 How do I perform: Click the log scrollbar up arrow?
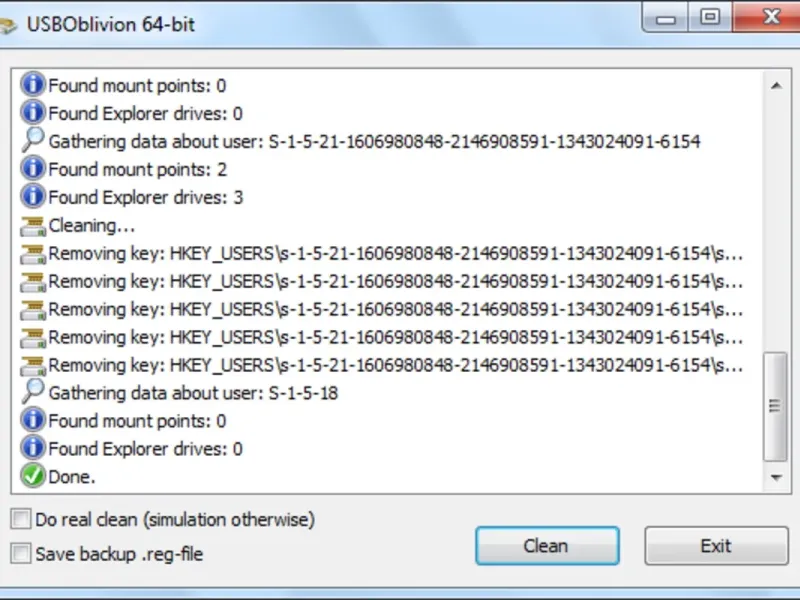[777, 85]
